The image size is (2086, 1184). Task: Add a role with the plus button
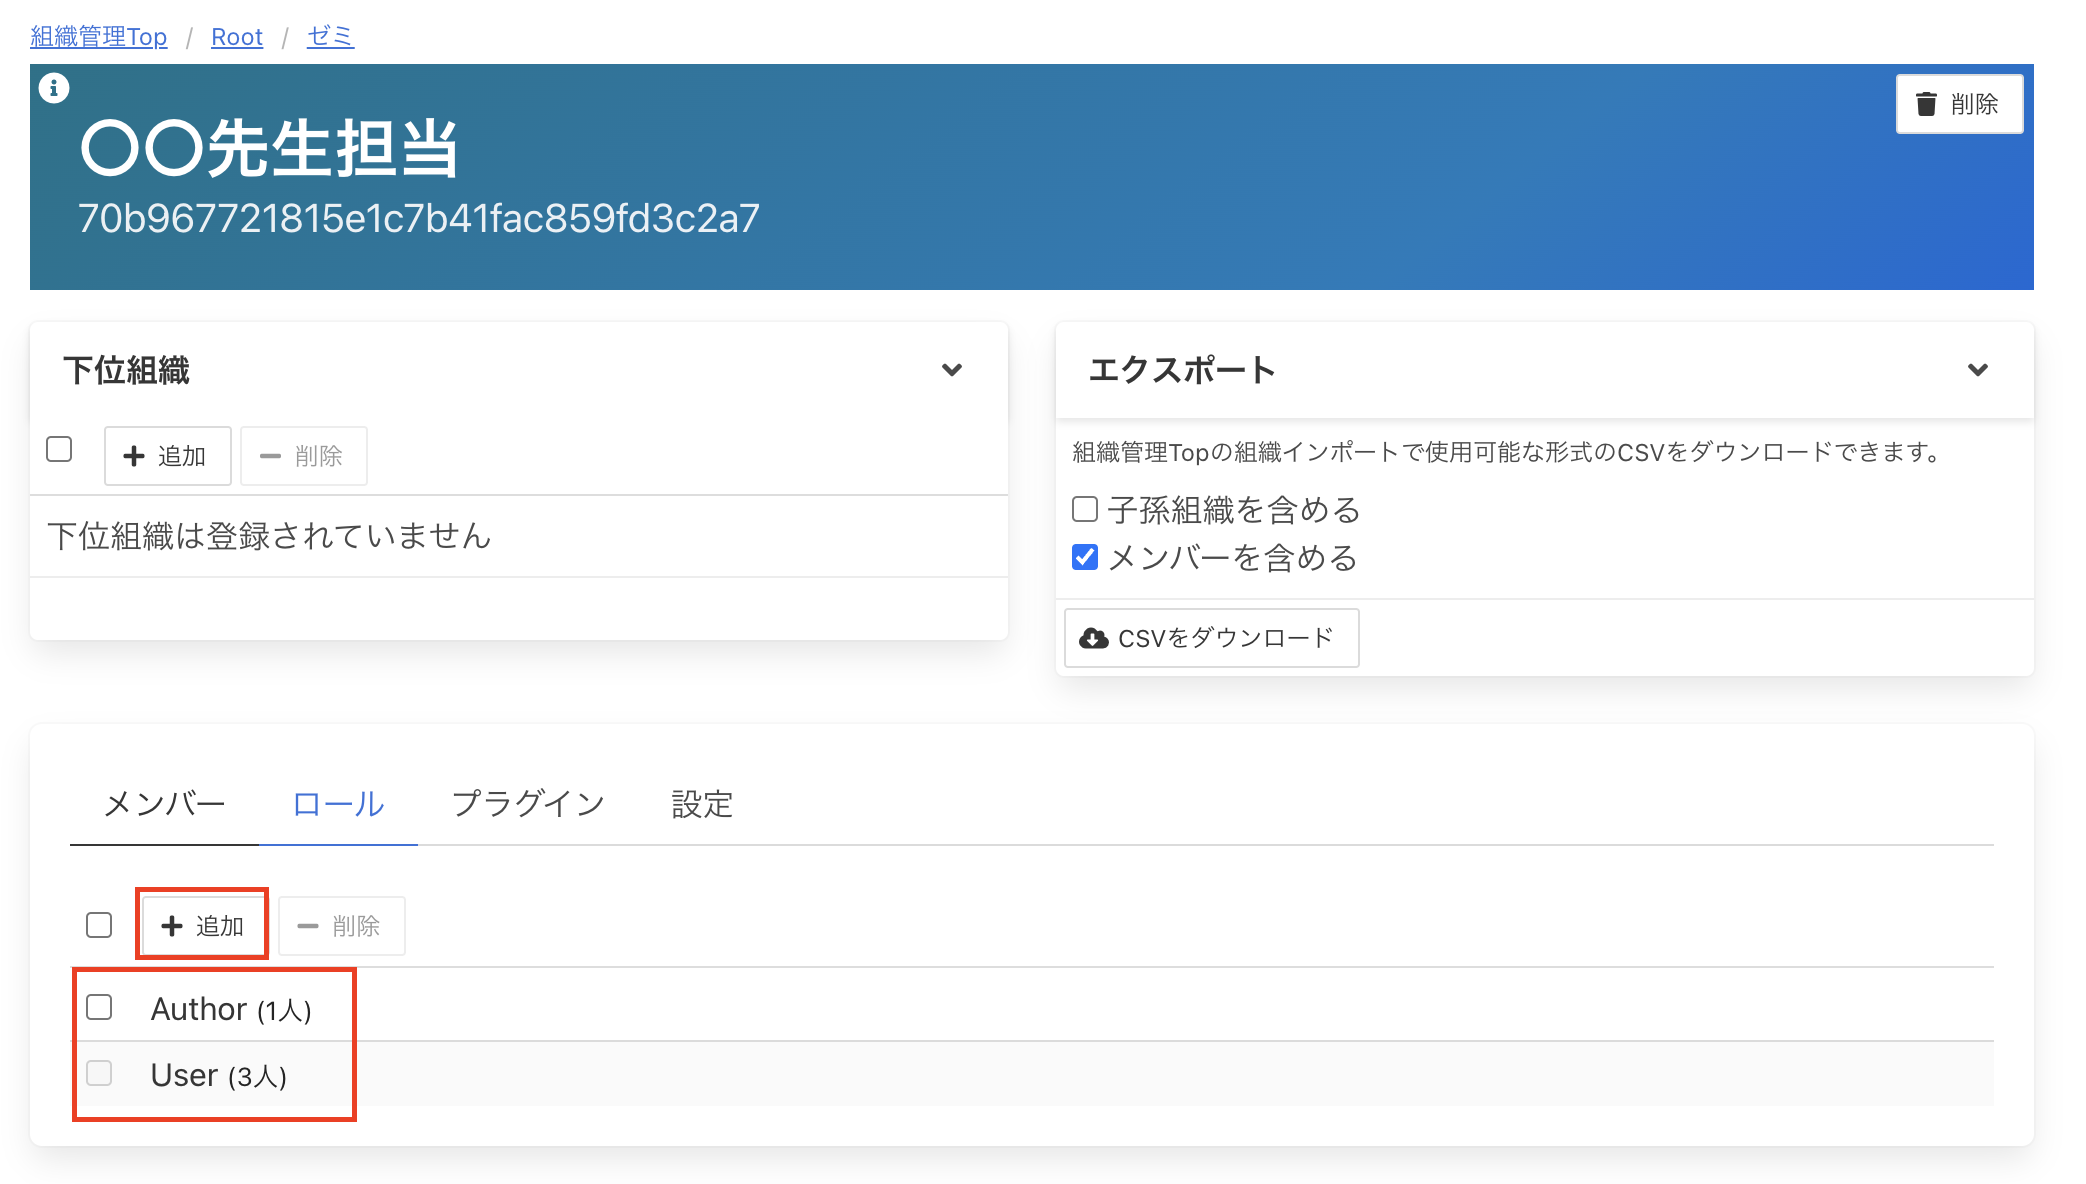coord(203,925)
